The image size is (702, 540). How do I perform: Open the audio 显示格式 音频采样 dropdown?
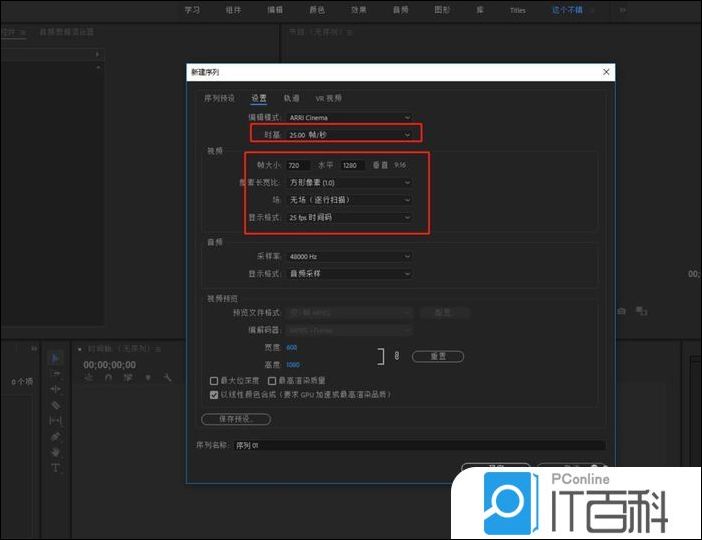pos(350,273)
